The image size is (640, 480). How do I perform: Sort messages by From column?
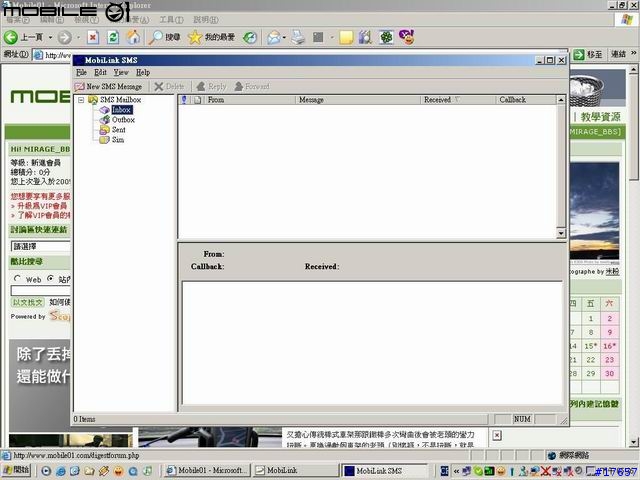pos(250,100)
